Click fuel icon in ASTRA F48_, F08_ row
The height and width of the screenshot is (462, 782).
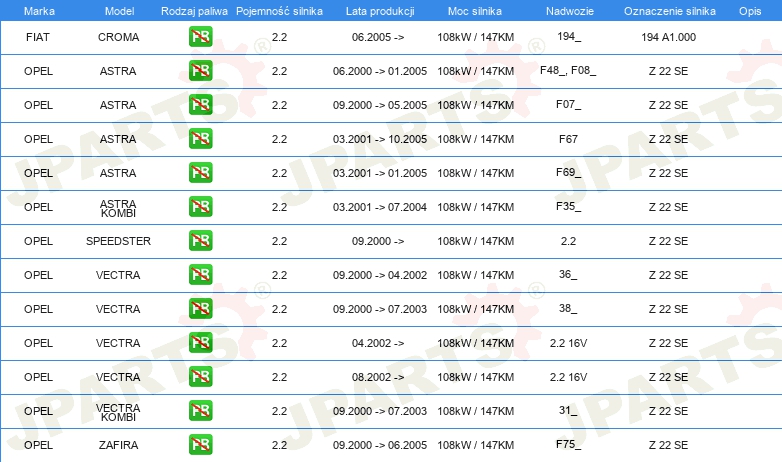(200, 70)
